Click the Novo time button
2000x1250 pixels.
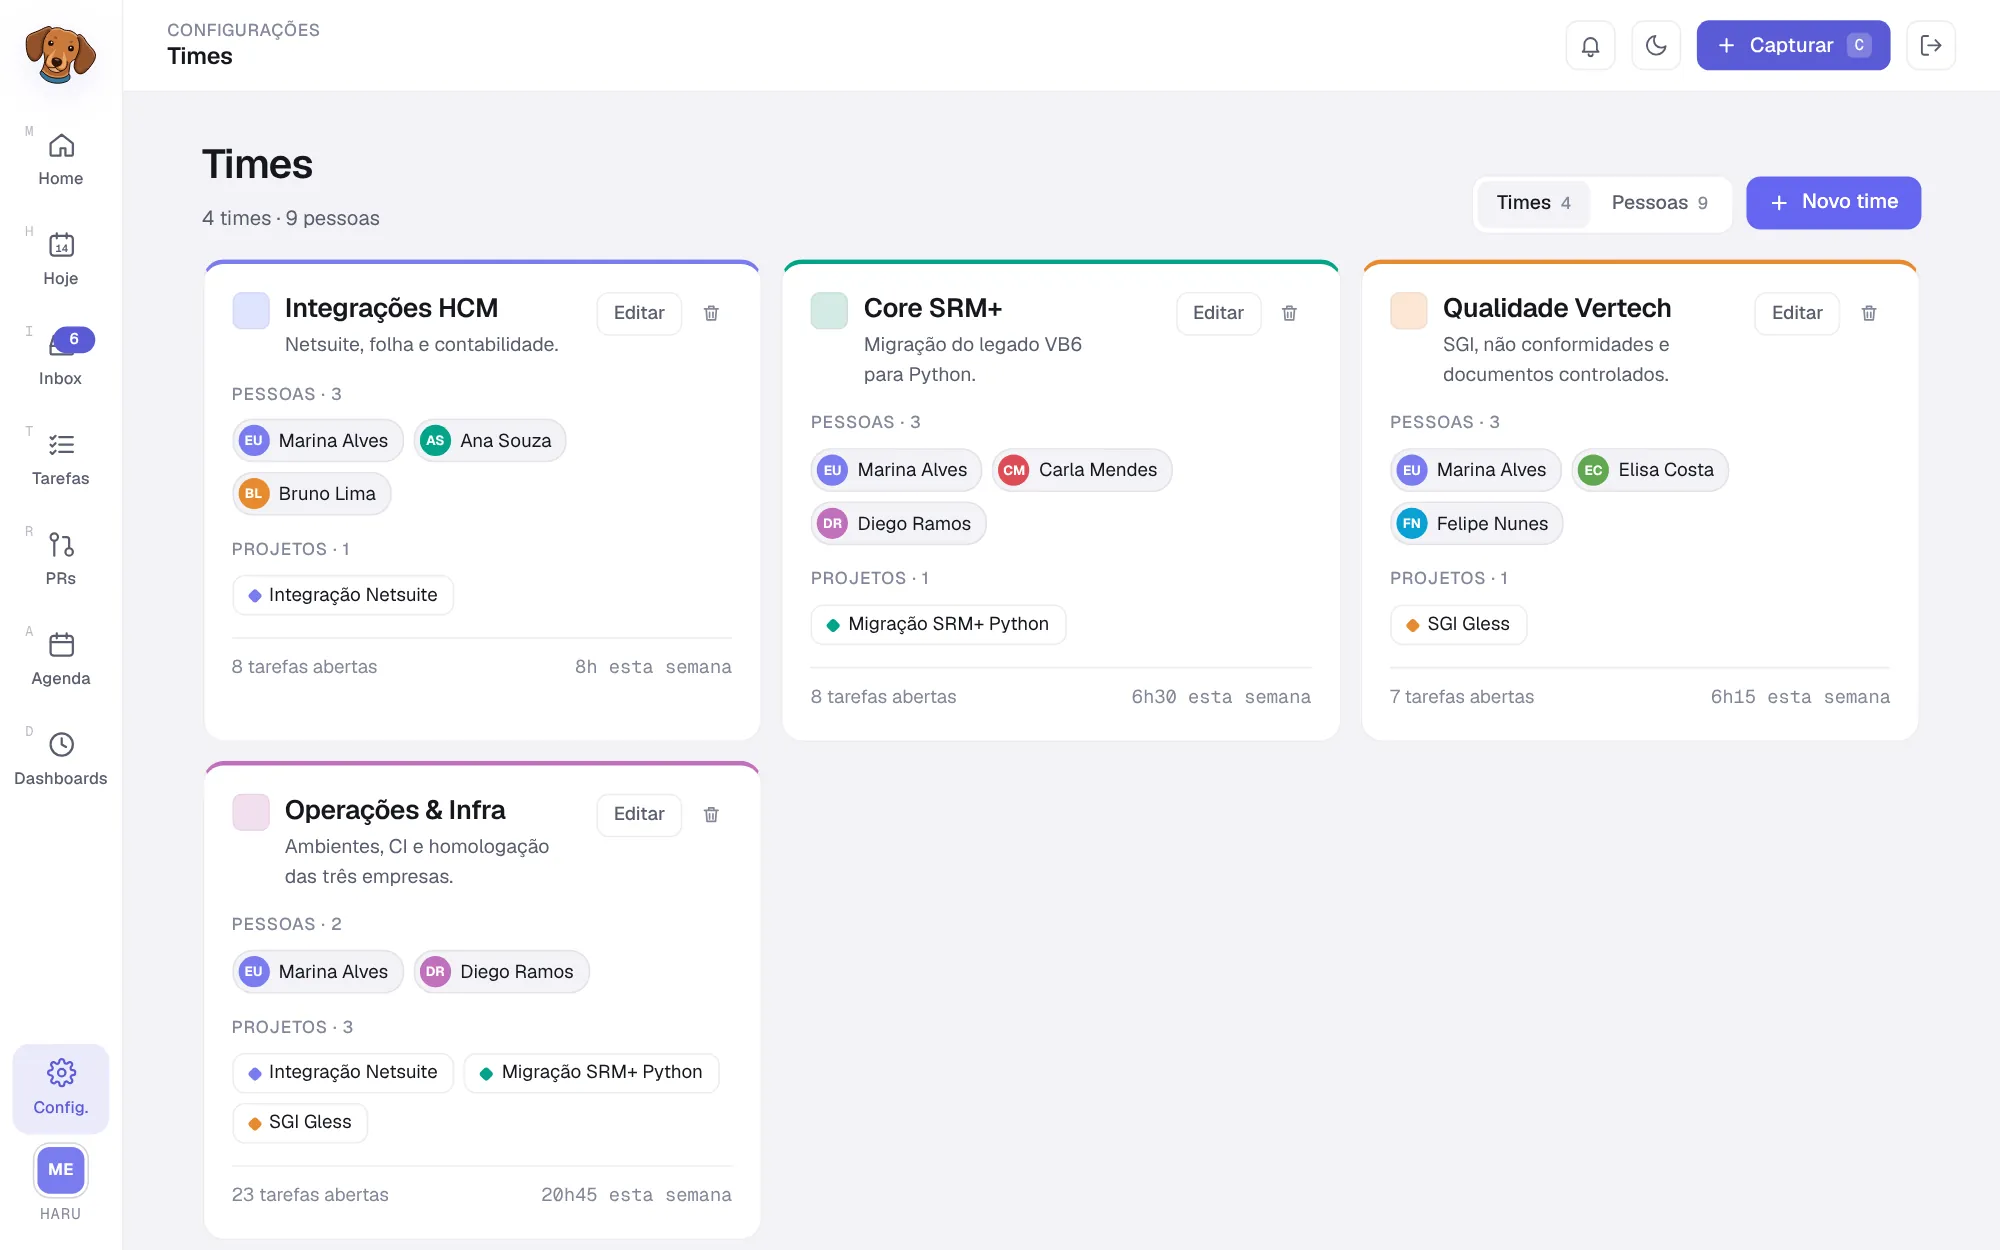tap(1833, 203)
